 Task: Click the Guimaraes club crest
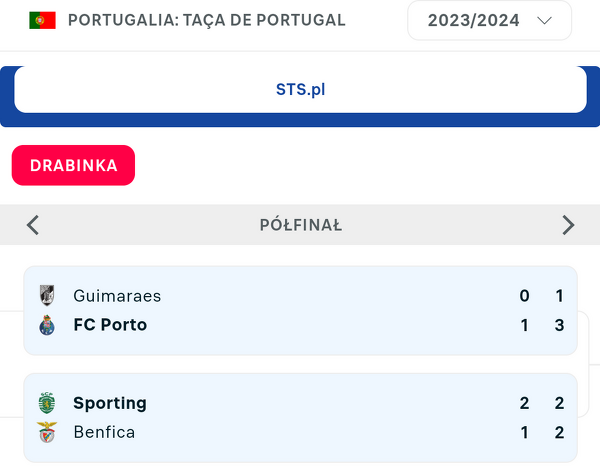pos(47,295)
